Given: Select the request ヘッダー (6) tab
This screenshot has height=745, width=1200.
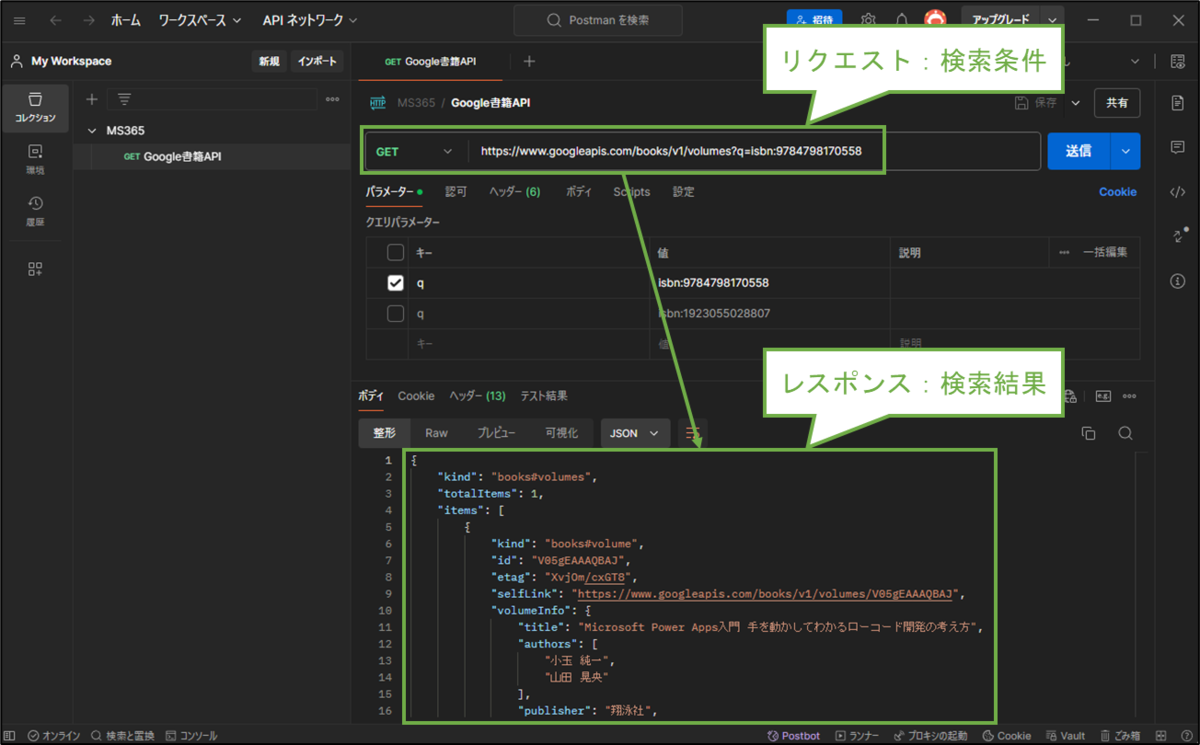Looking at the screenshot, I should click(x=514, y=192).
